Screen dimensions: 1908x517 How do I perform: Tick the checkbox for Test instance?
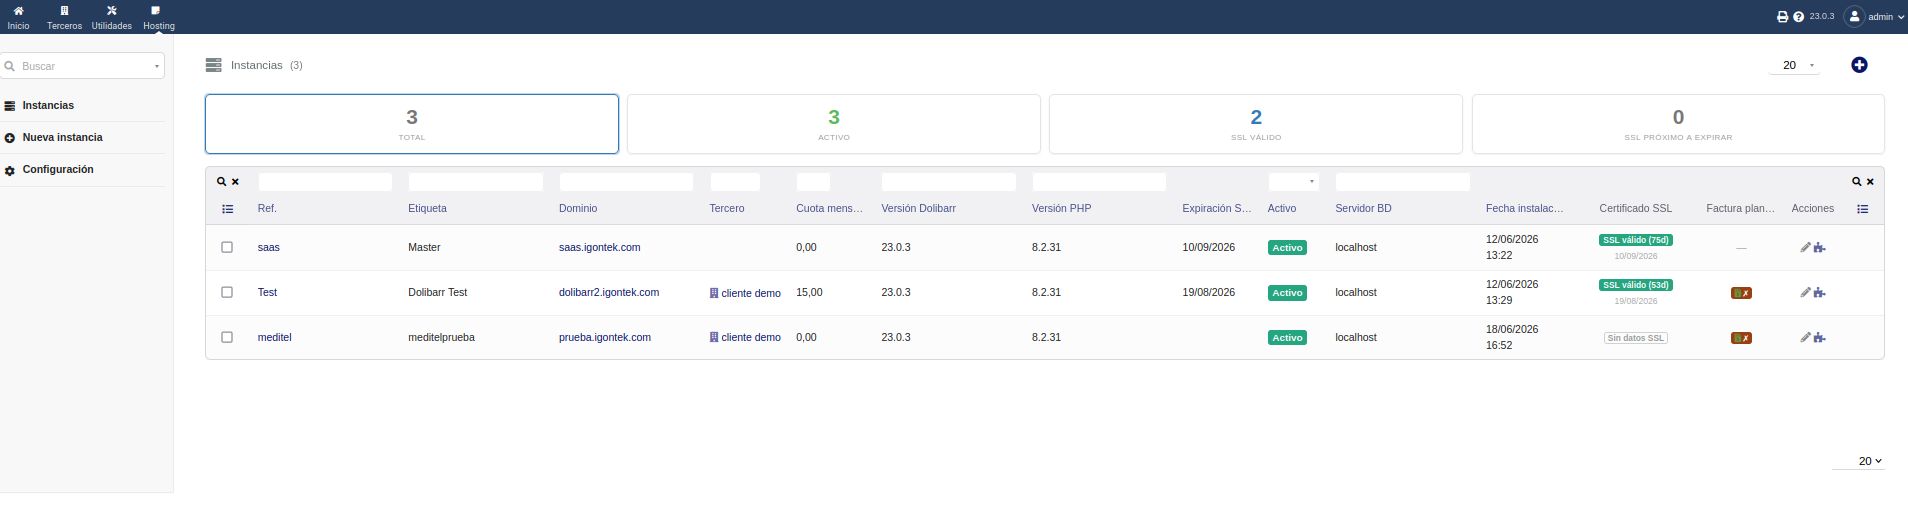click(227, 292)
